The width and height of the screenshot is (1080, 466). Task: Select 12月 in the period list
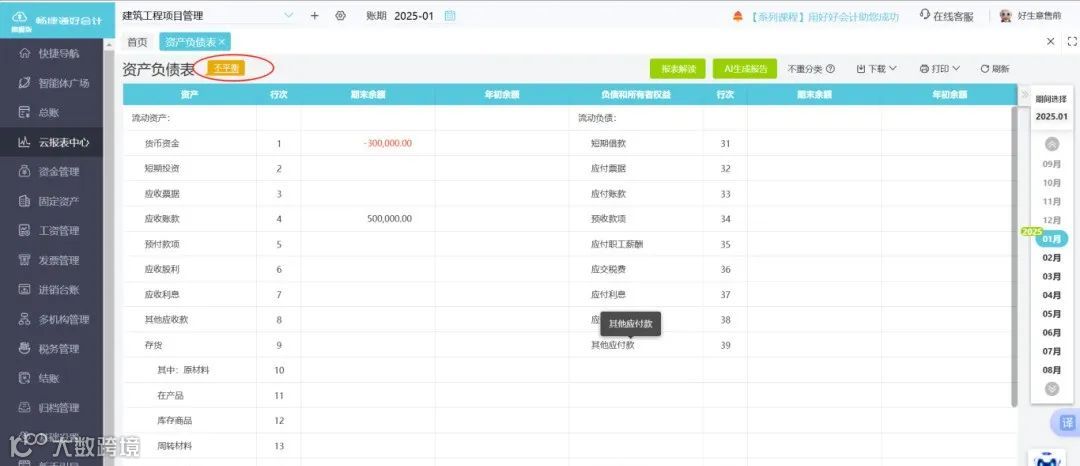[1052, 220]
